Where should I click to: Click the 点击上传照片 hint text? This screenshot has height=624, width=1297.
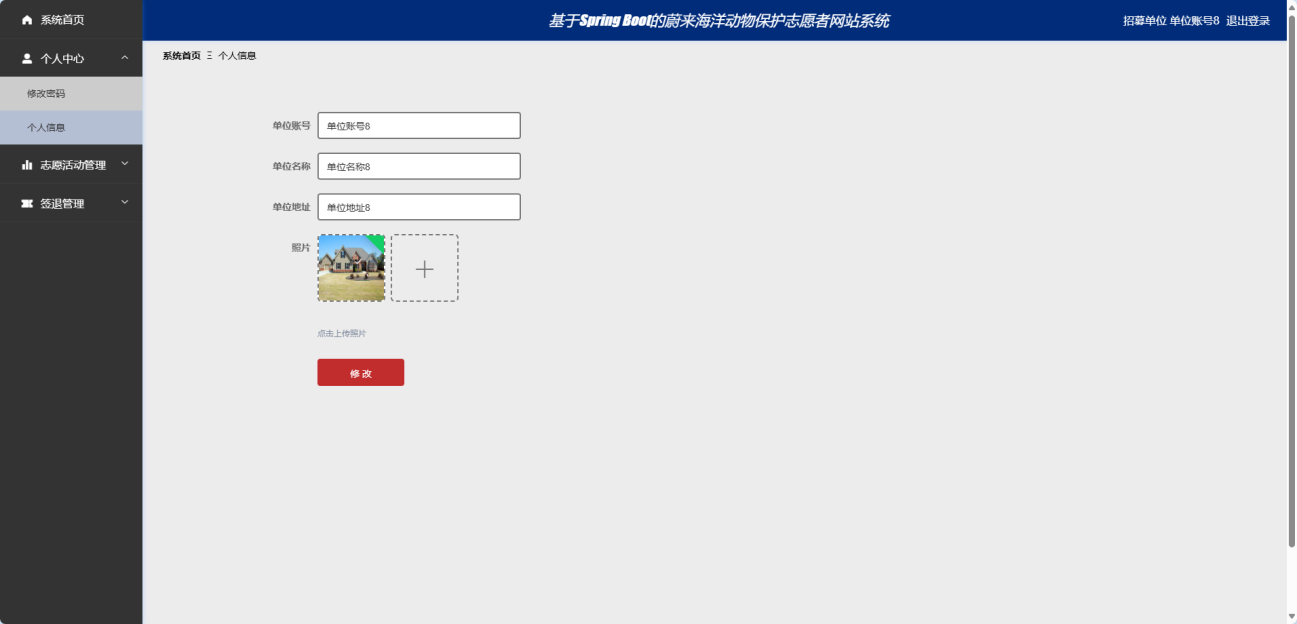pos(341,333)
